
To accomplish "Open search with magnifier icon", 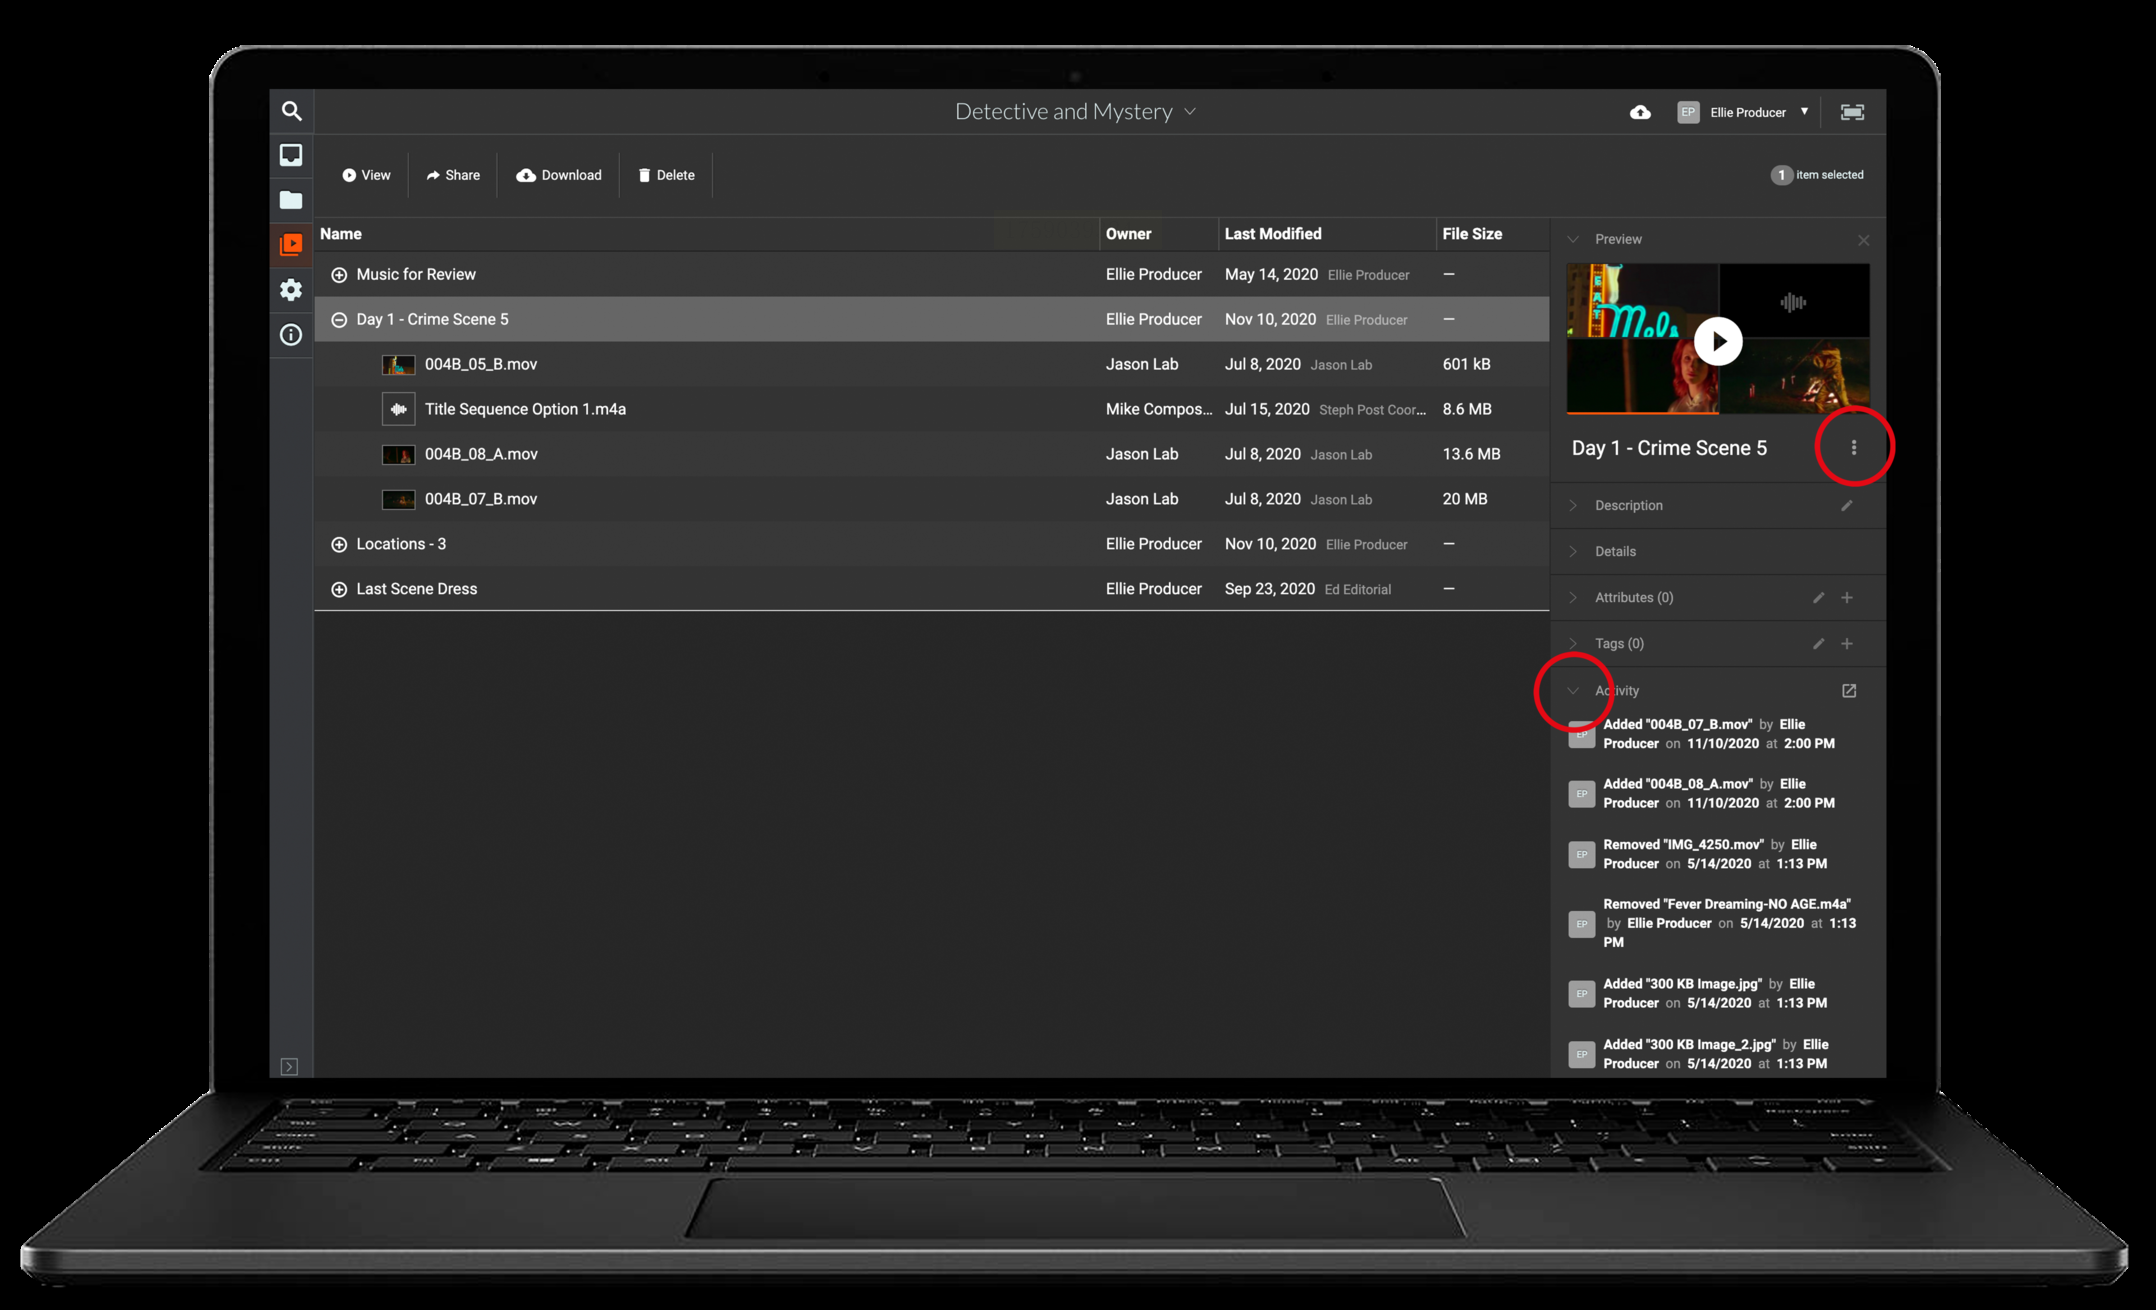I will pyautogui.click(x=291, y=111).
